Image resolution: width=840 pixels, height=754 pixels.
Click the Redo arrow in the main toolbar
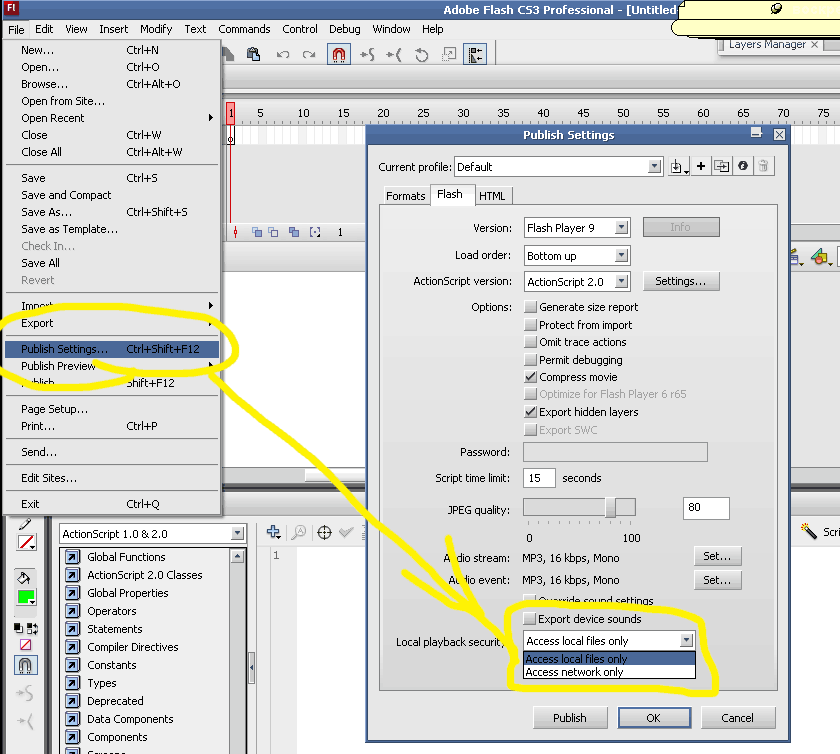click(309, 54)
